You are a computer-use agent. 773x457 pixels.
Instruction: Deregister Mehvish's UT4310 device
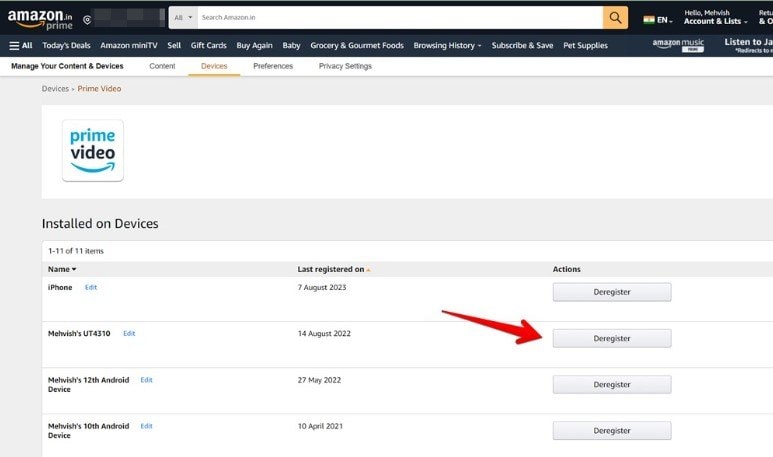point(612,338)
